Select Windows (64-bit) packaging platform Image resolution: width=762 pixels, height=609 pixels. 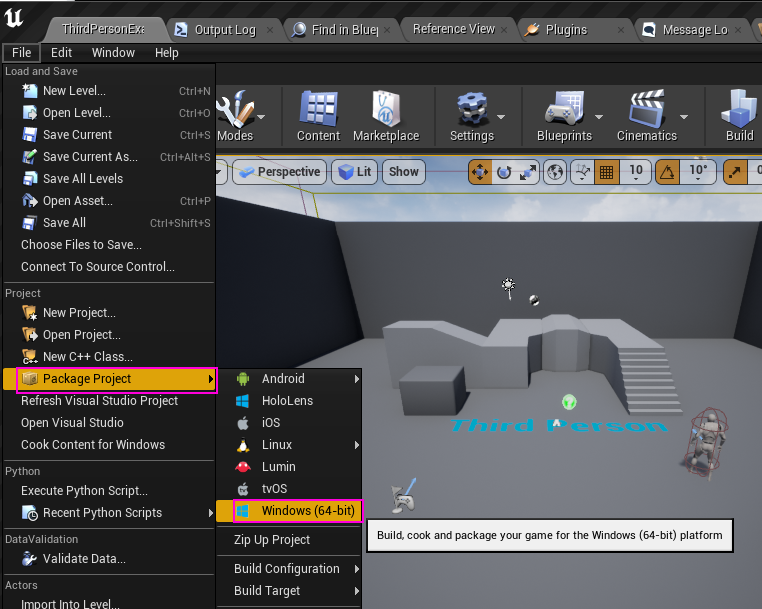(289, 510)
